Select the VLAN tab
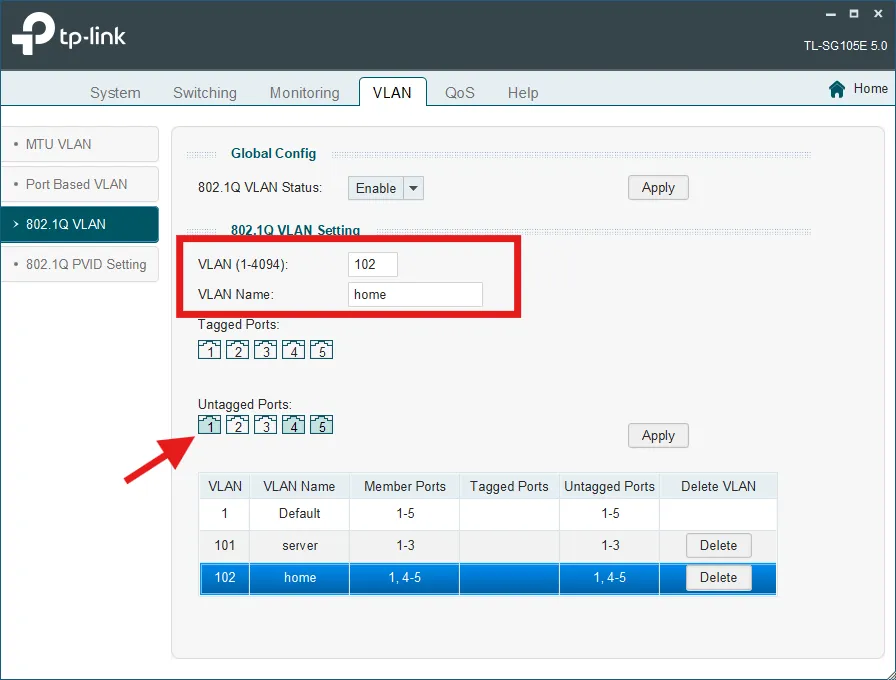The height and width of the screenshot is (680, 896). 393,93
